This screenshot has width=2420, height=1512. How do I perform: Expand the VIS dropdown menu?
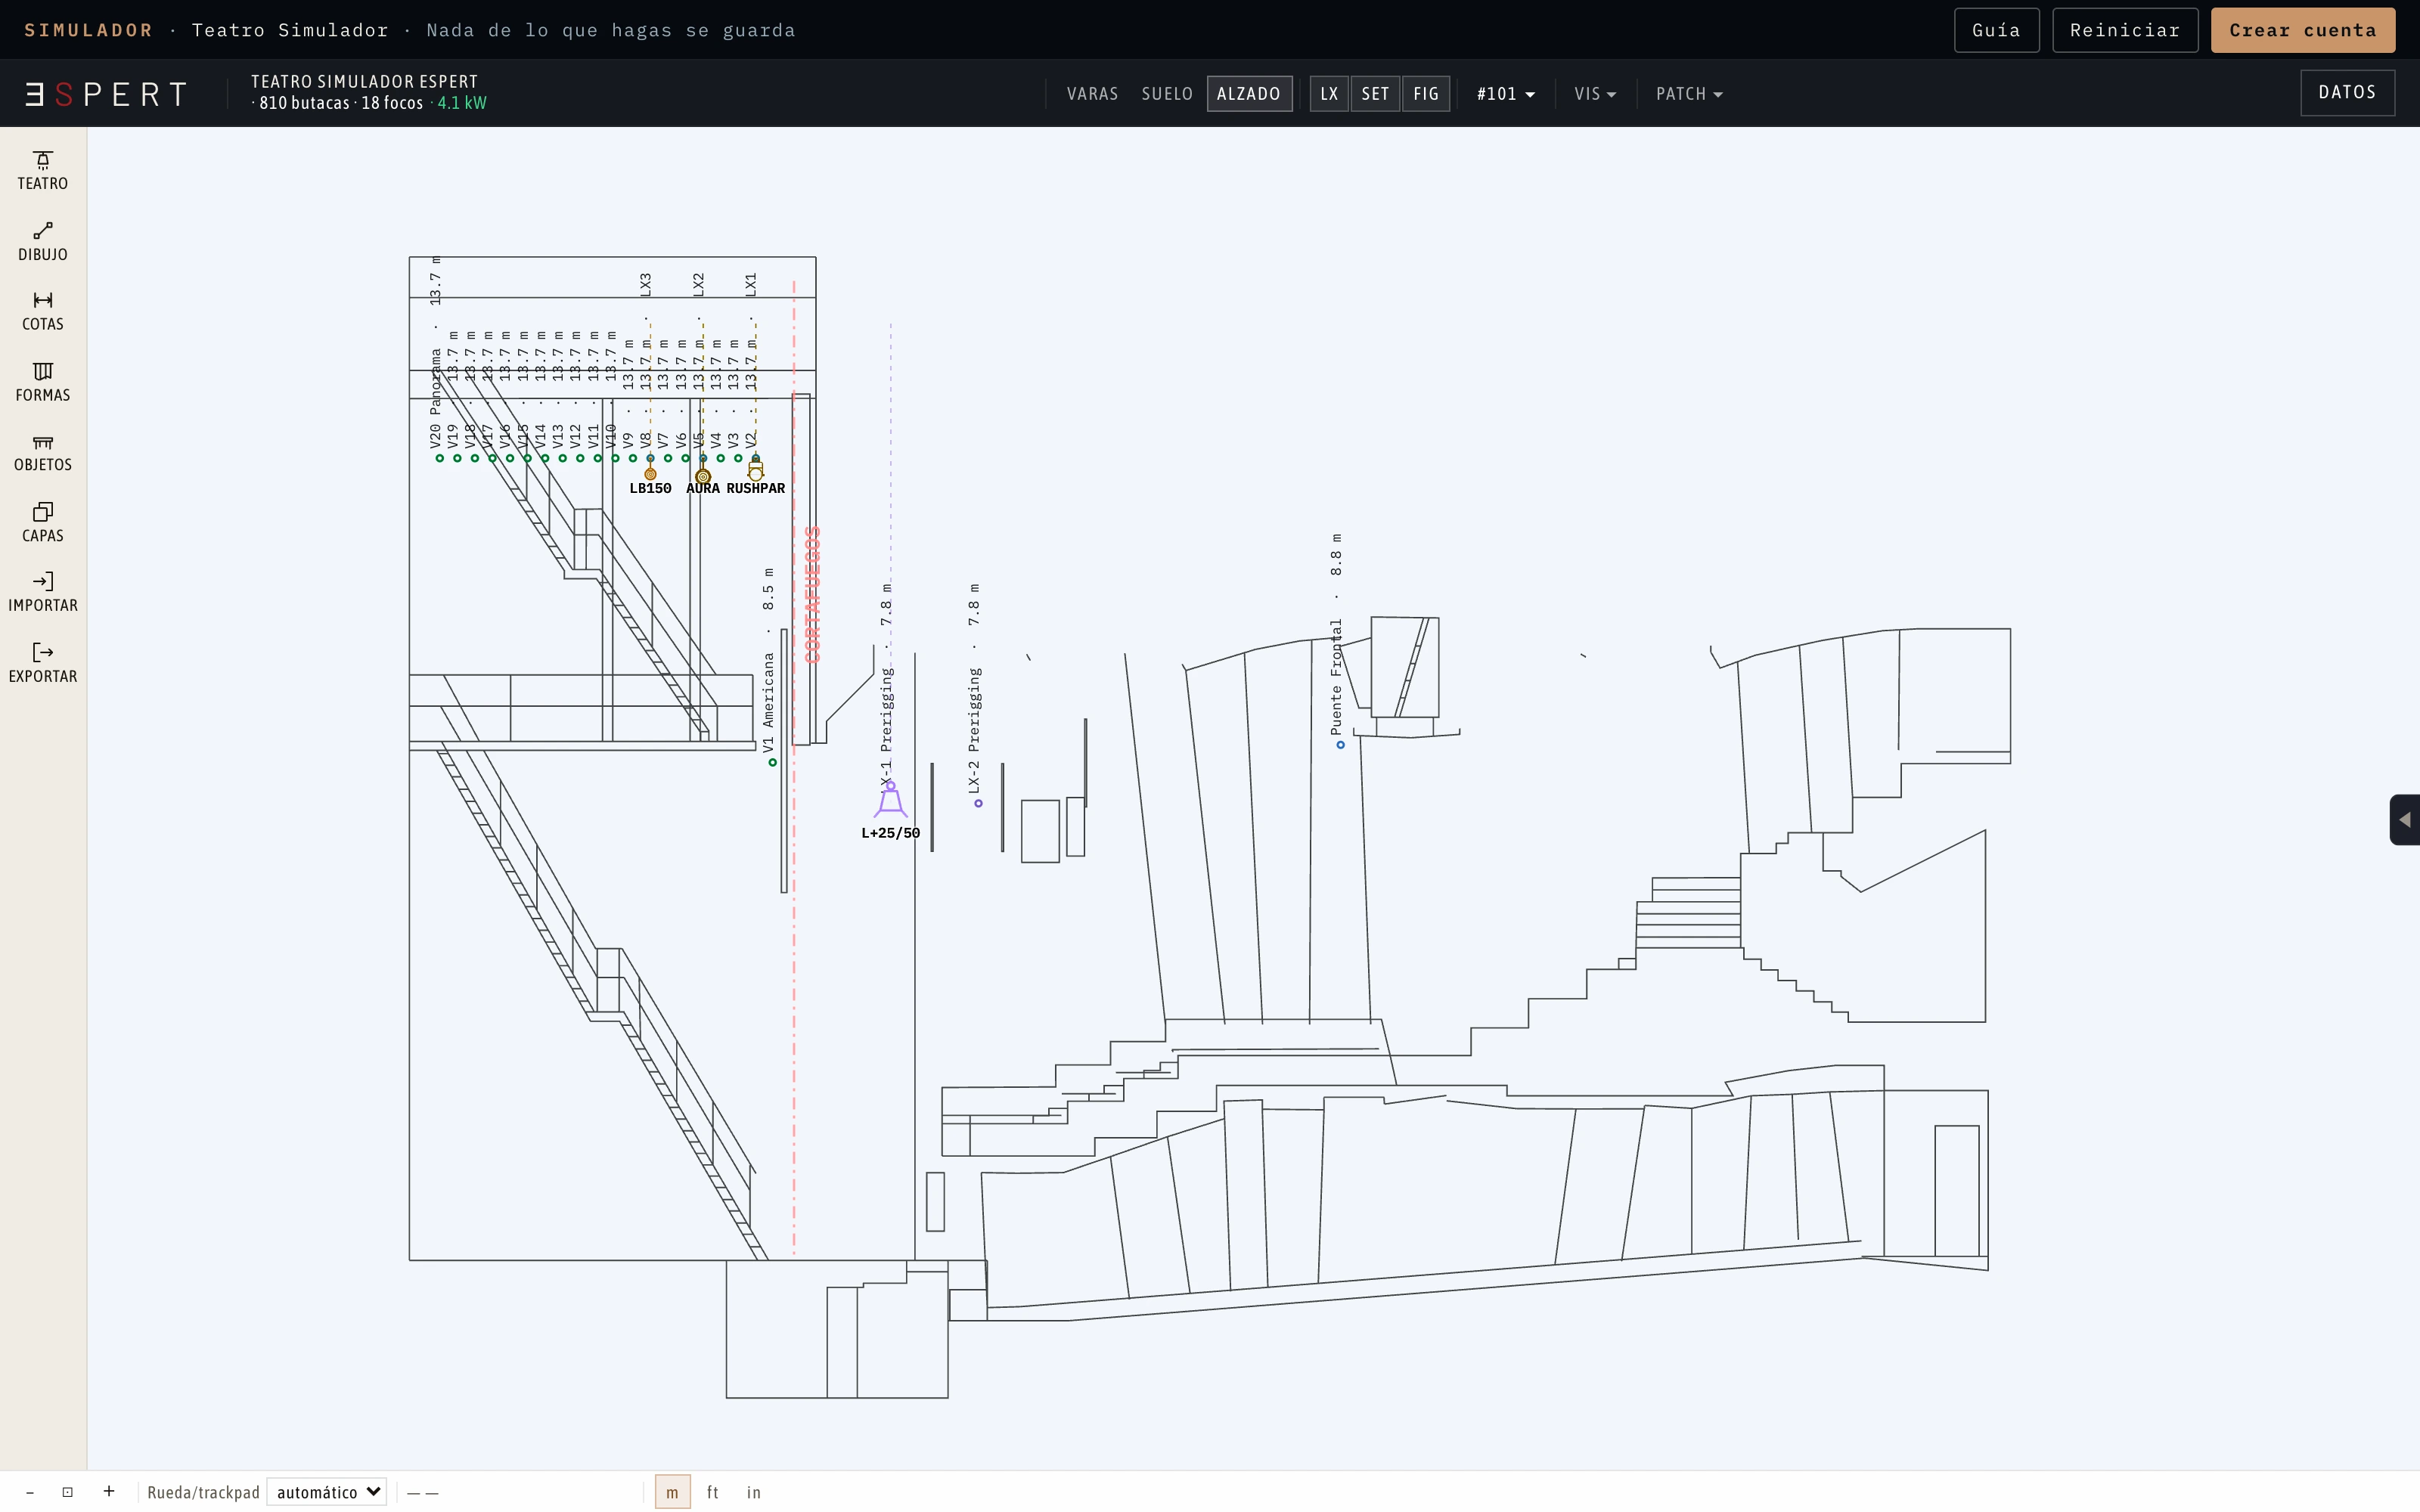pyautogui.click(x=1595, y=94)
